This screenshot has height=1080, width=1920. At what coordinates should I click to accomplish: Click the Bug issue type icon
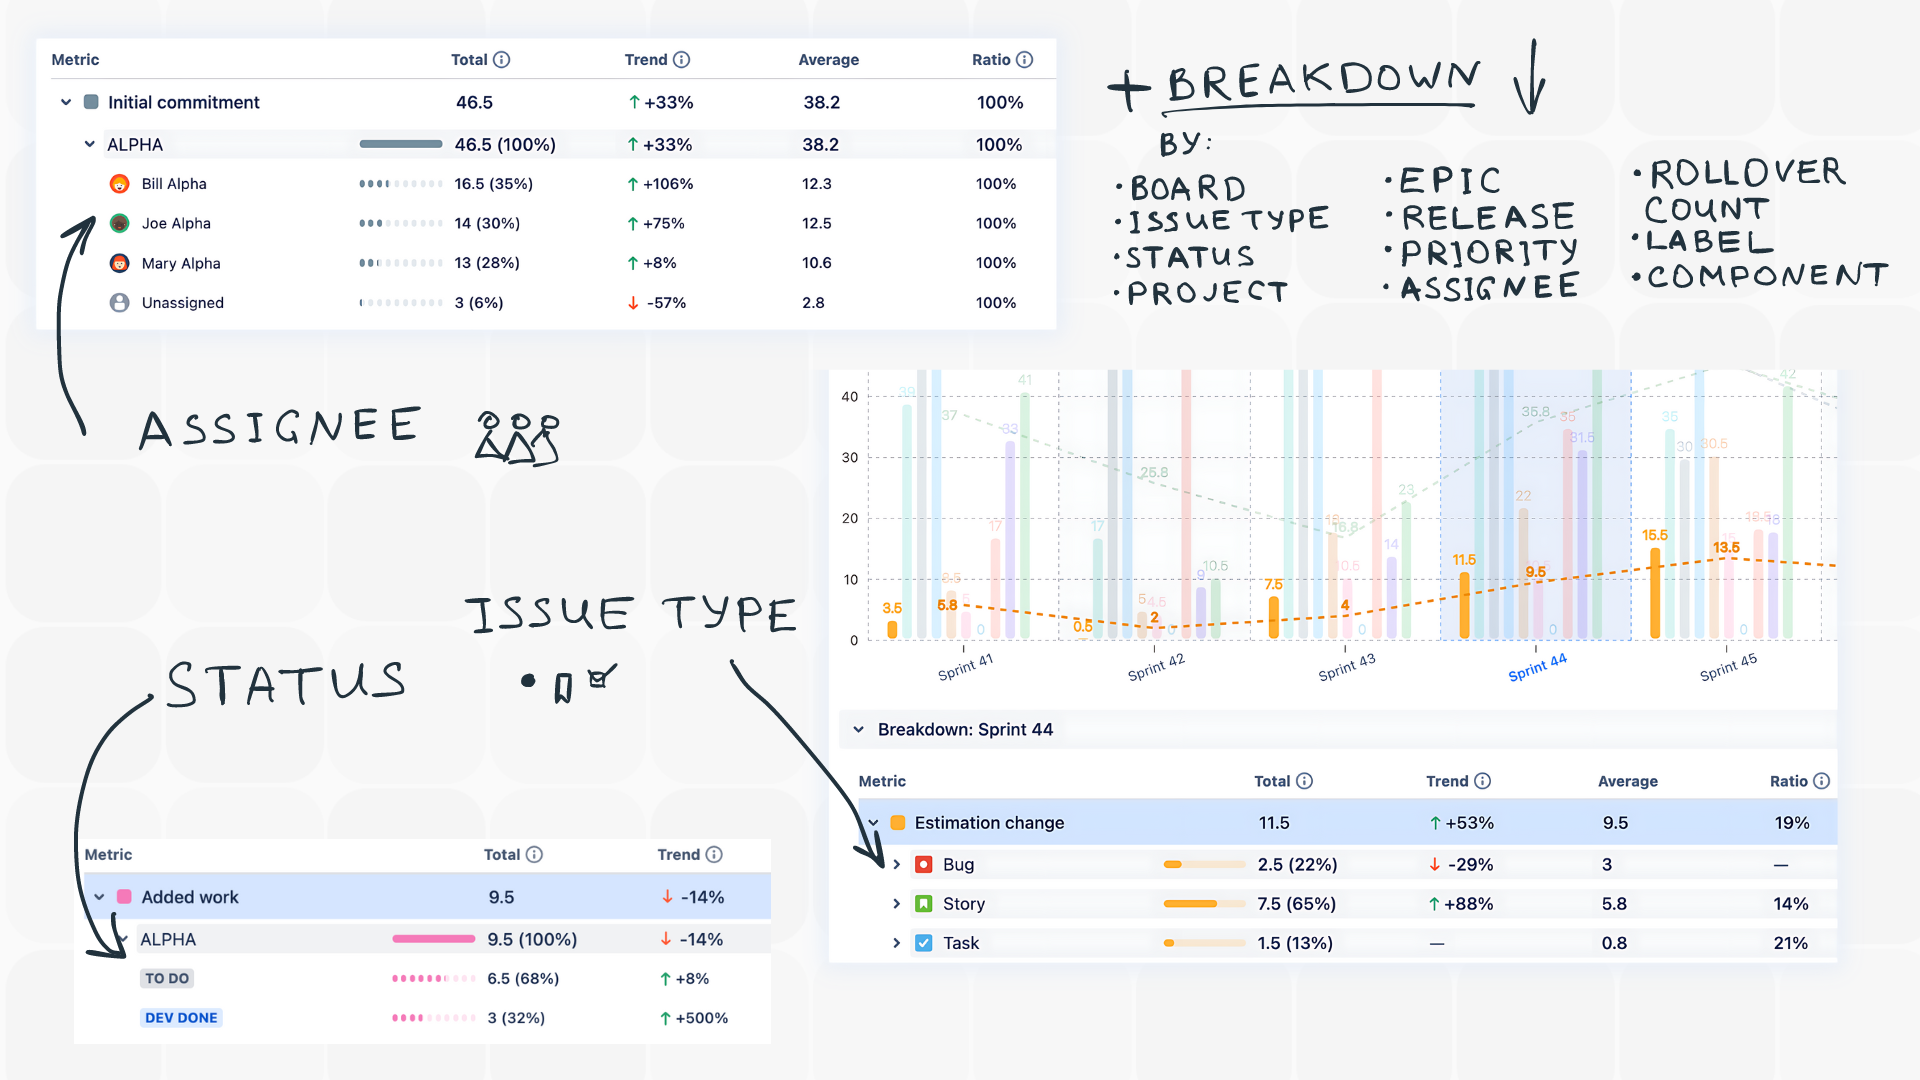point(923,864)
